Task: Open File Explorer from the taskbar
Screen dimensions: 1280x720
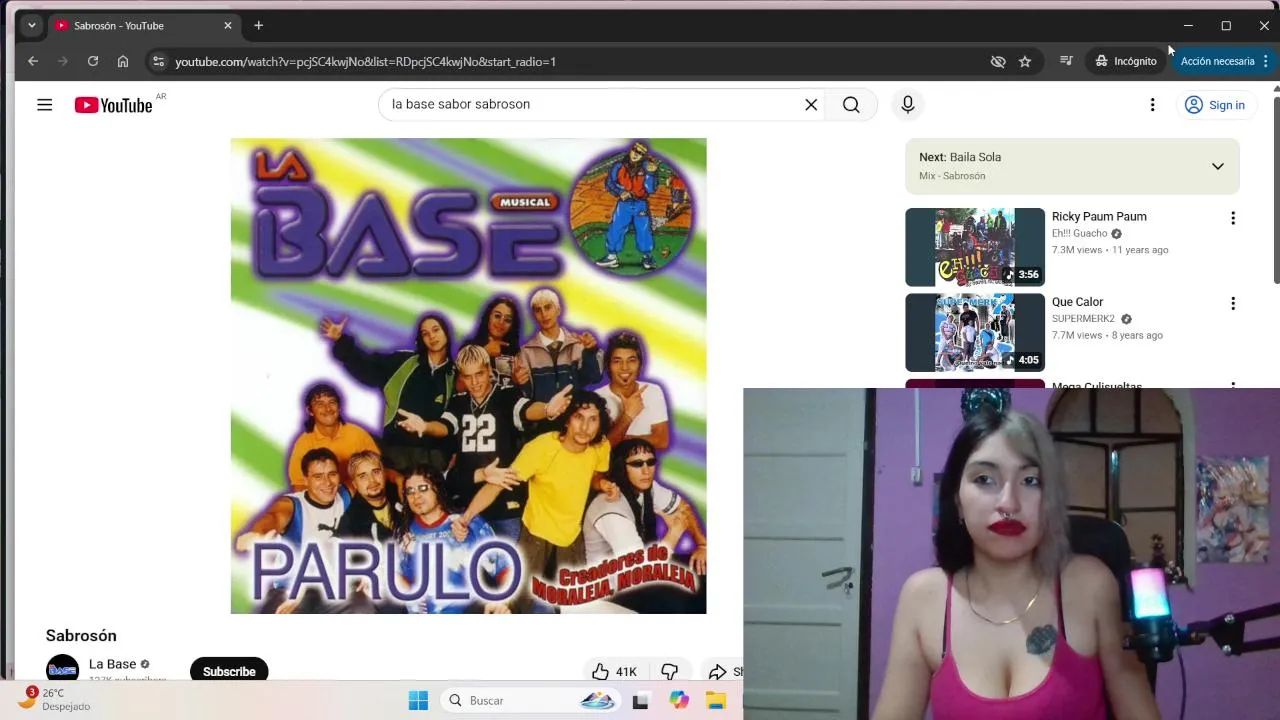Action: click(716, 700)
